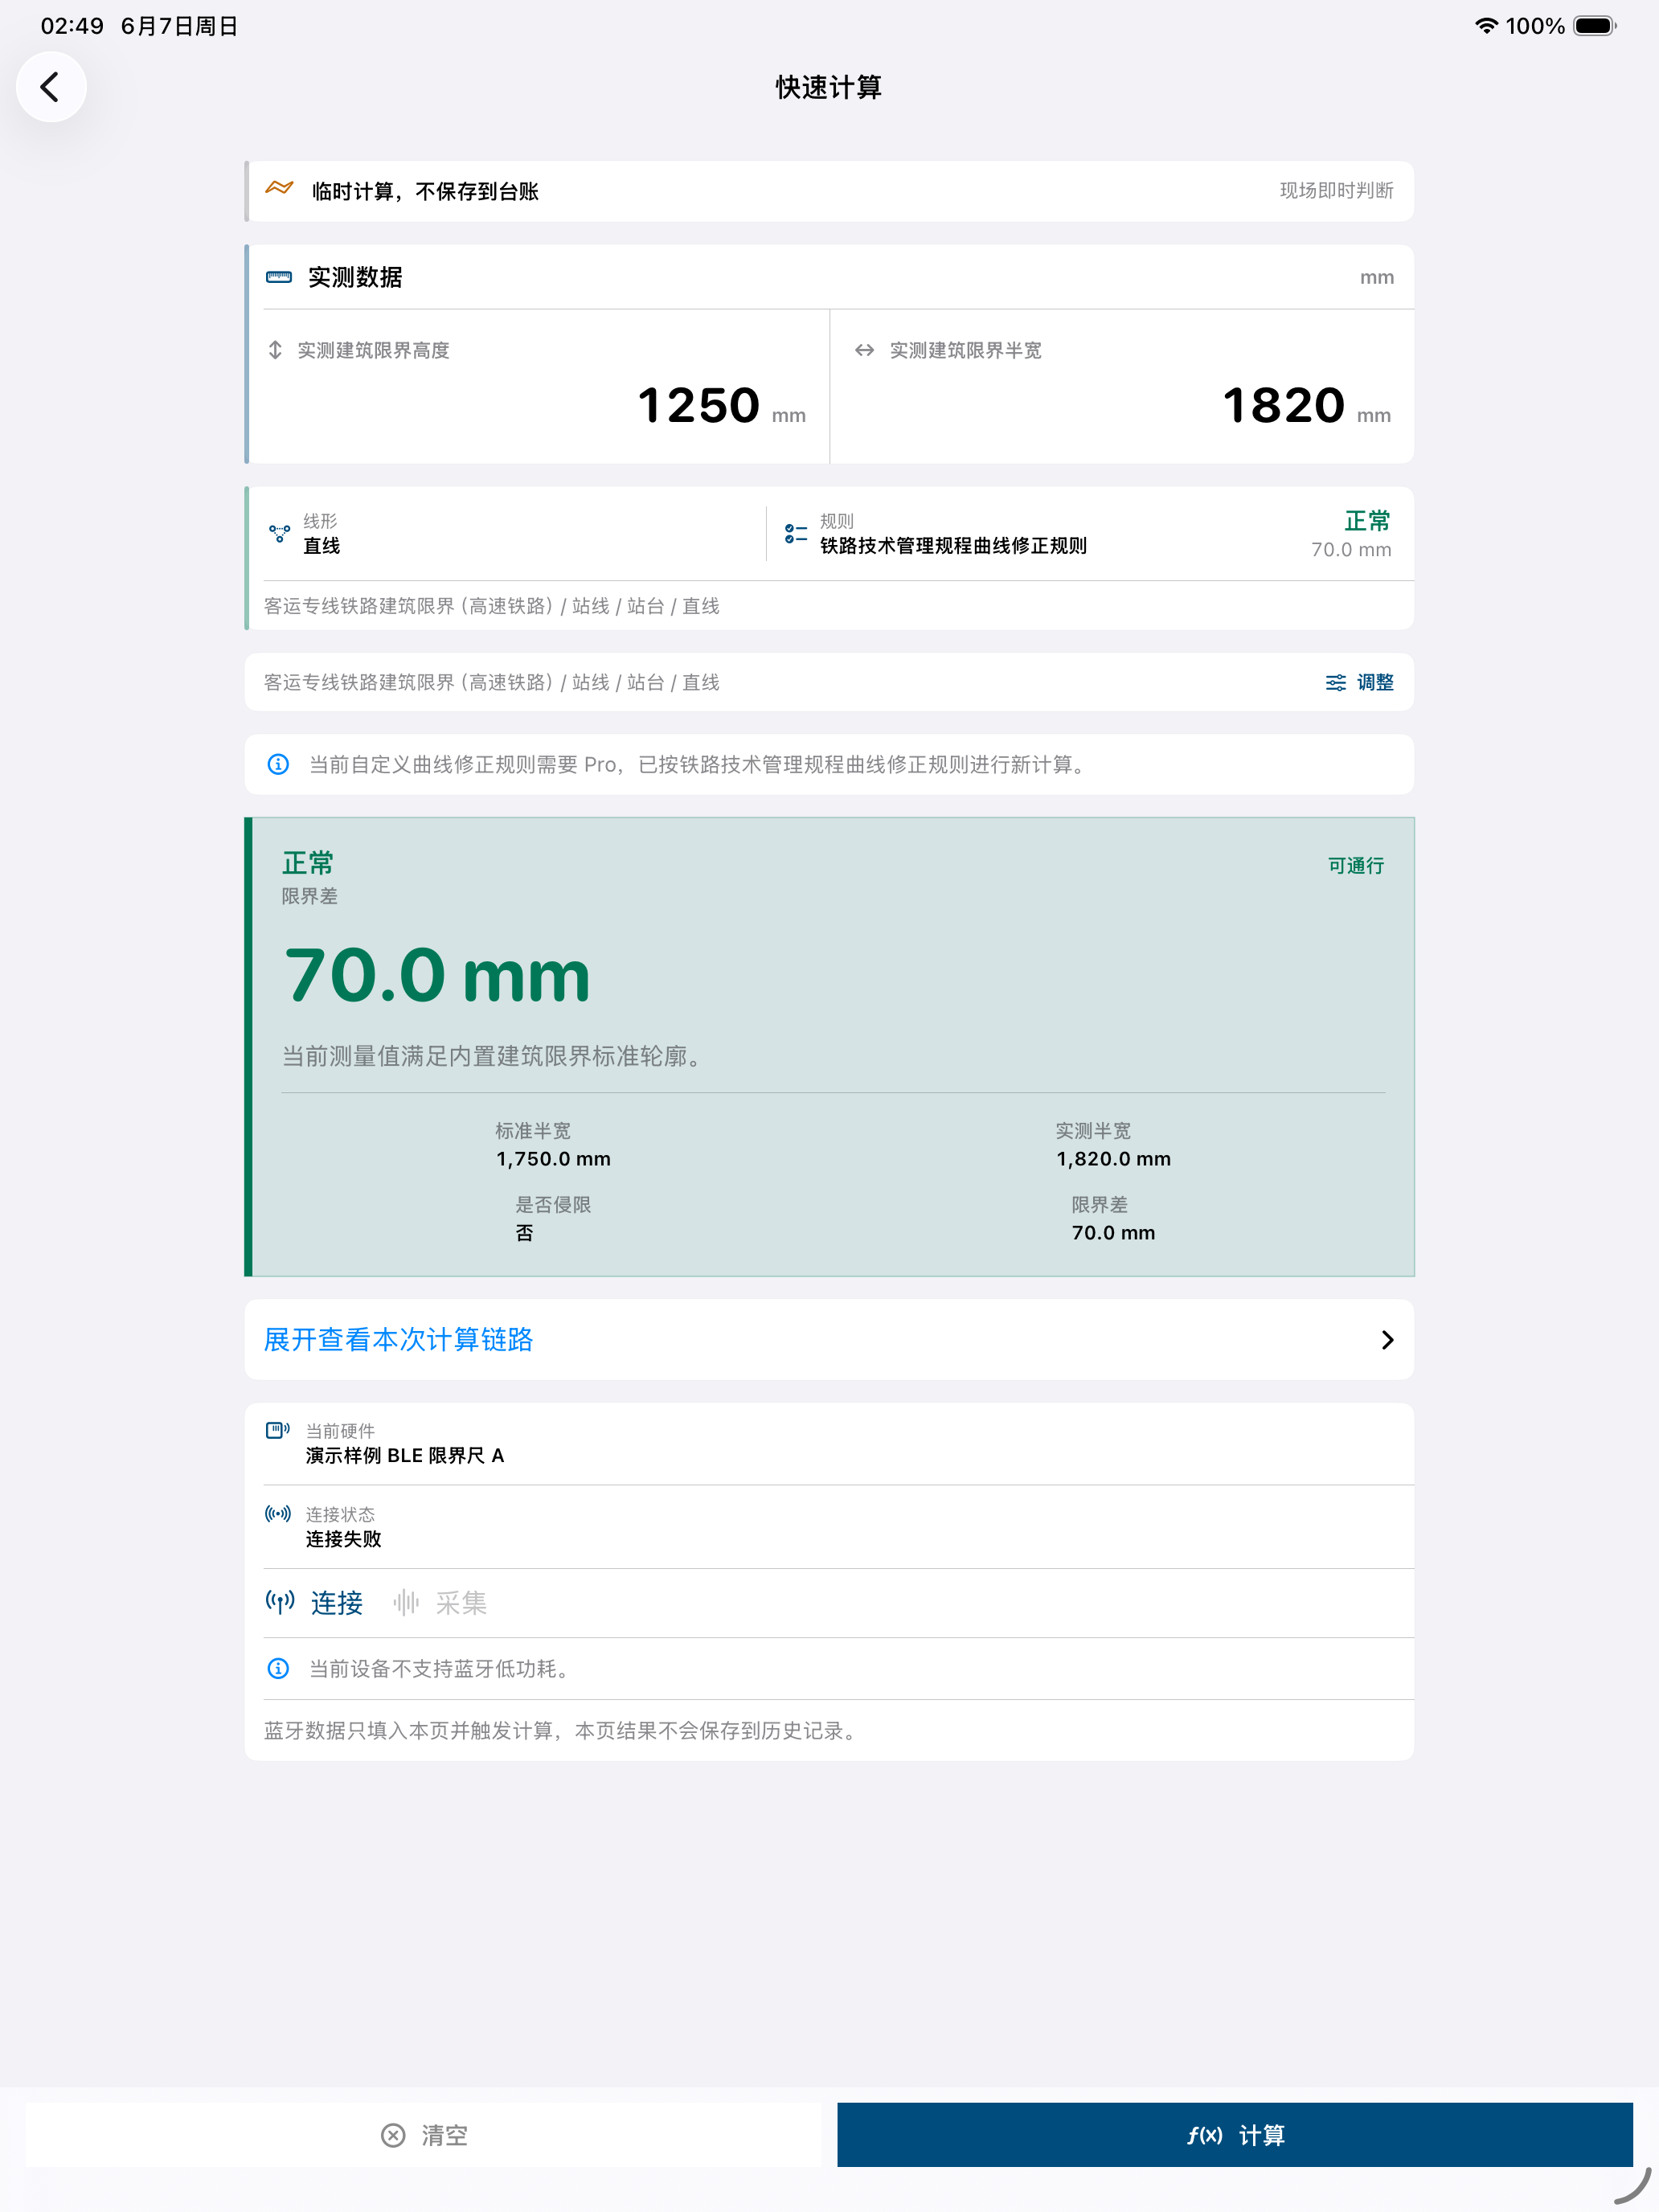This screenshot has height=2212, width=1659.
Task: Click the 快速计算 page title
Action: click(829, 88)
